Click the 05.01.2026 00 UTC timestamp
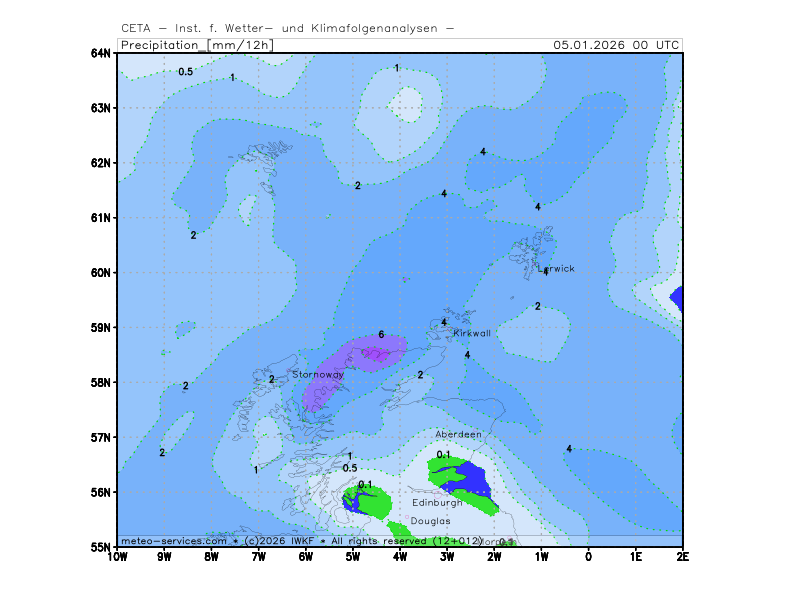This screenshot has height=600, width=800. 617,45
